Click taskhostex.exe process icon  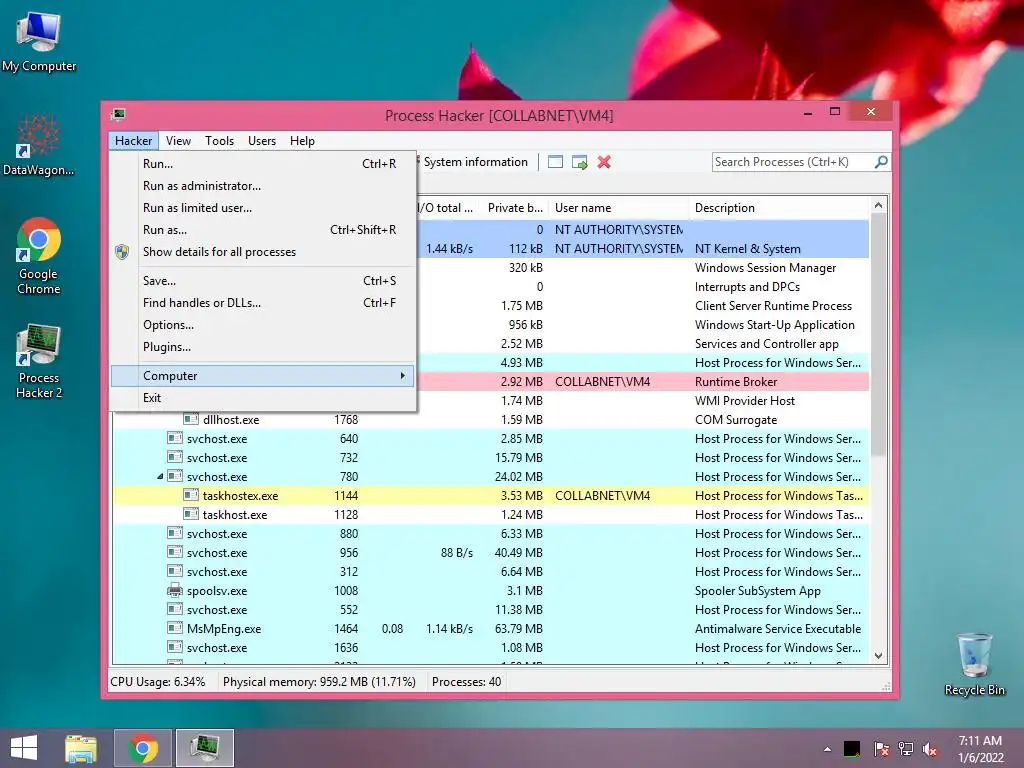point(191,495)
